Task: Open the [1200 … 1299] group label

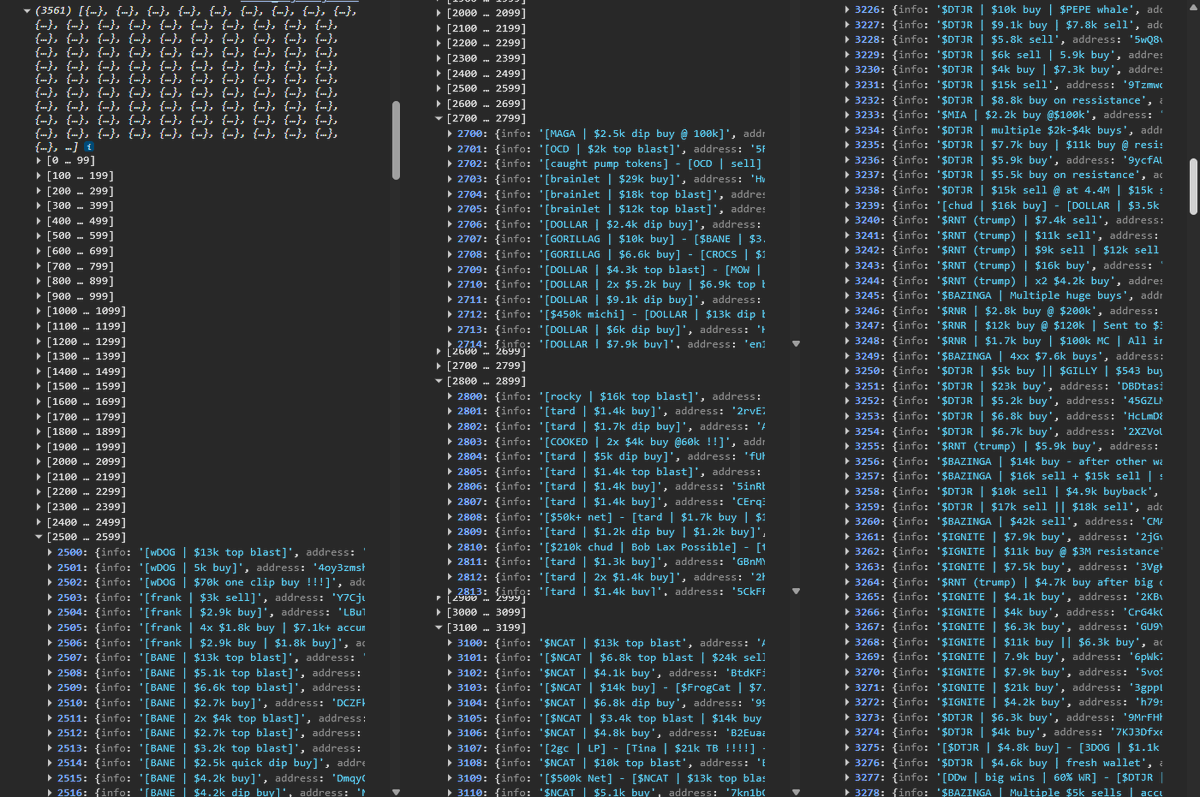Action: coord(86,341)
